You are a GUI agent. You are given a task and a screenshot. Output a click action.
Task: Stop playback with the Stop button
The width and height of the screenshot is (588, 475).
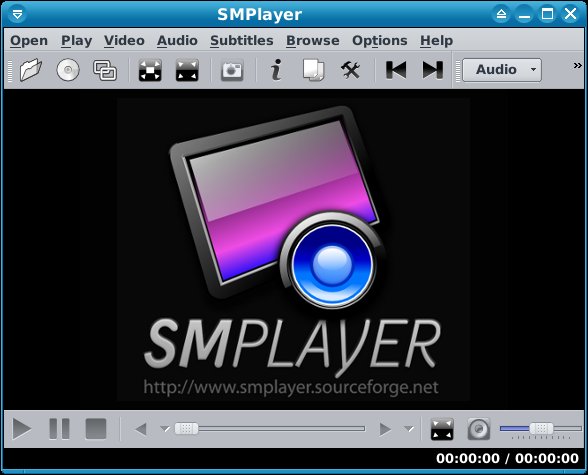coord(96,429)
